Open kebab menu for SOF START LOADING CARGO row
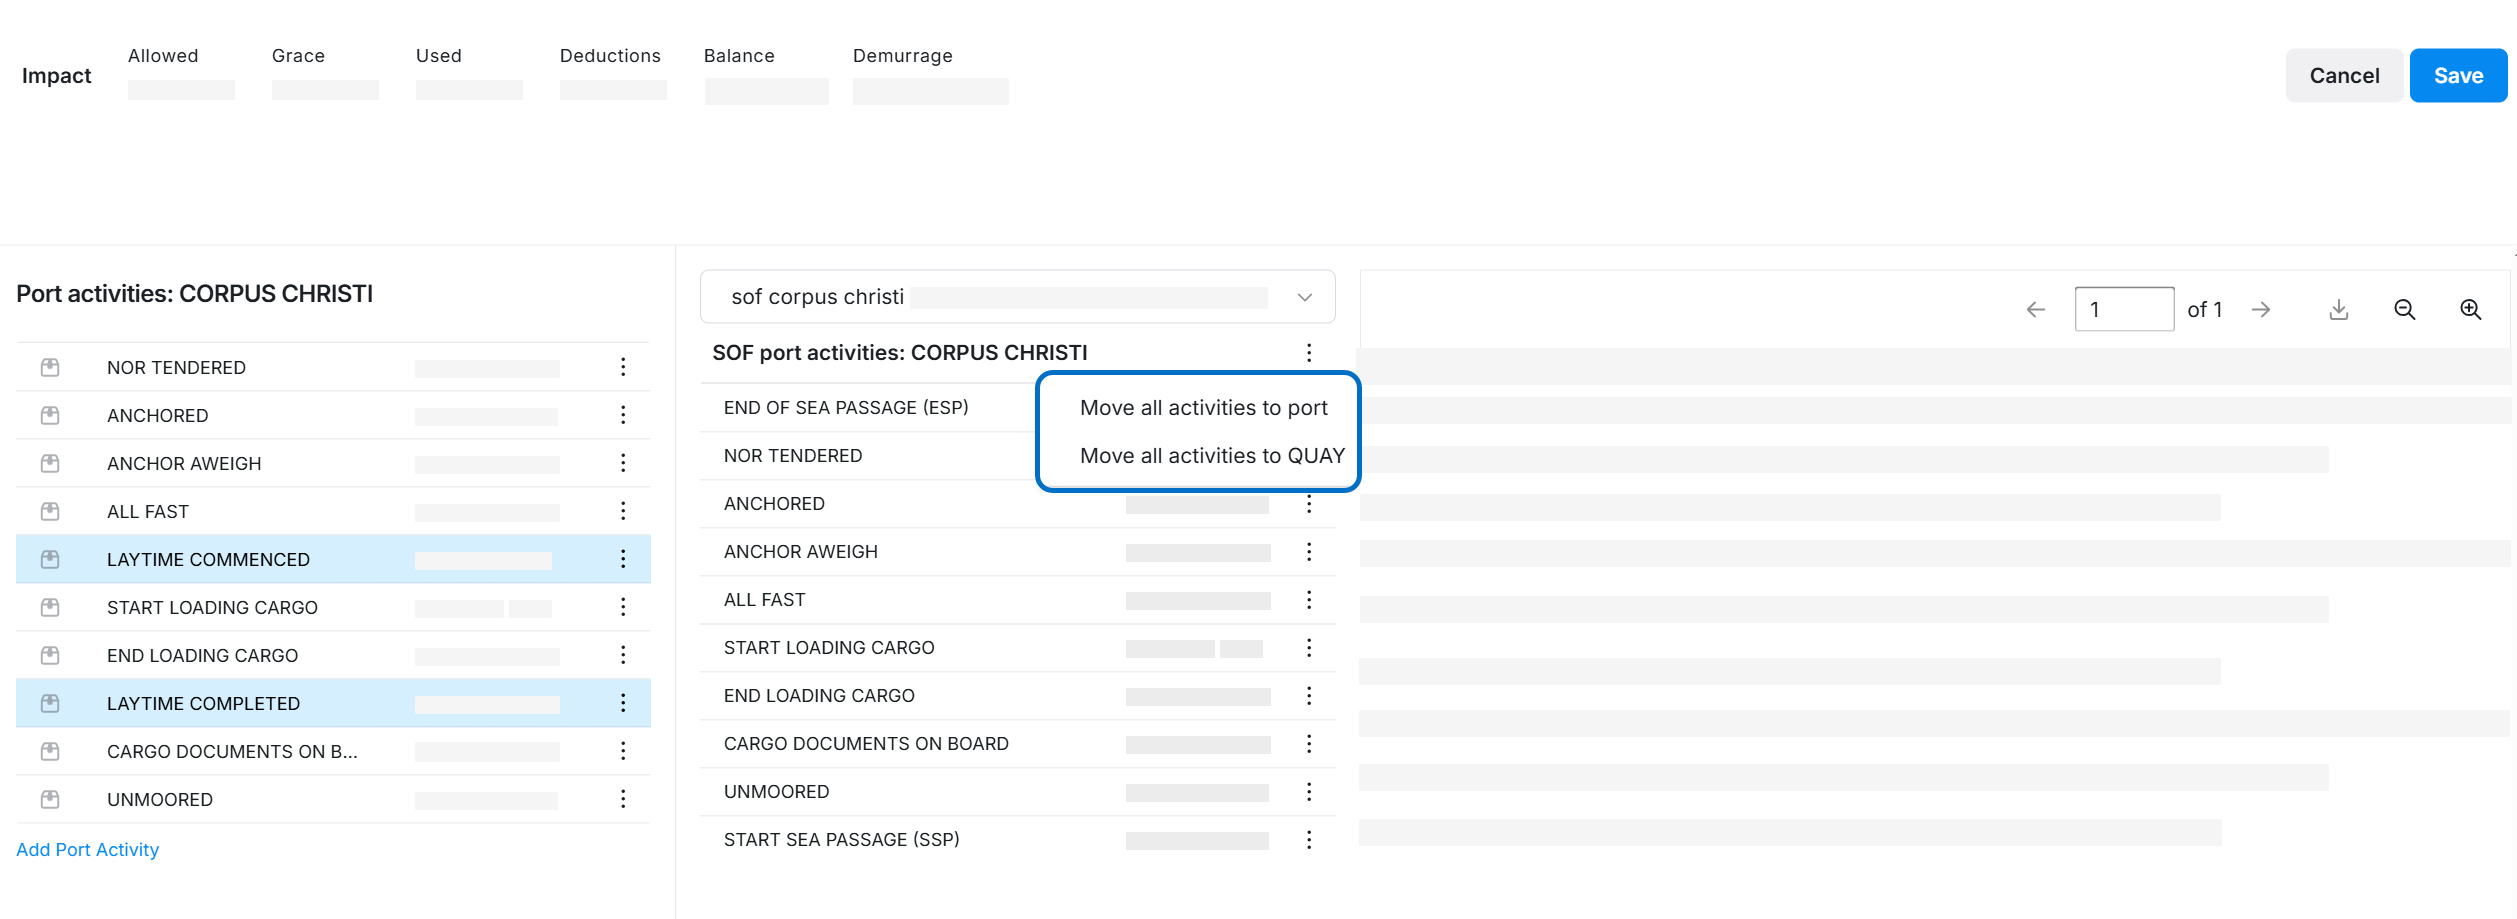The image size is (2517, 919). (1309, 648)
